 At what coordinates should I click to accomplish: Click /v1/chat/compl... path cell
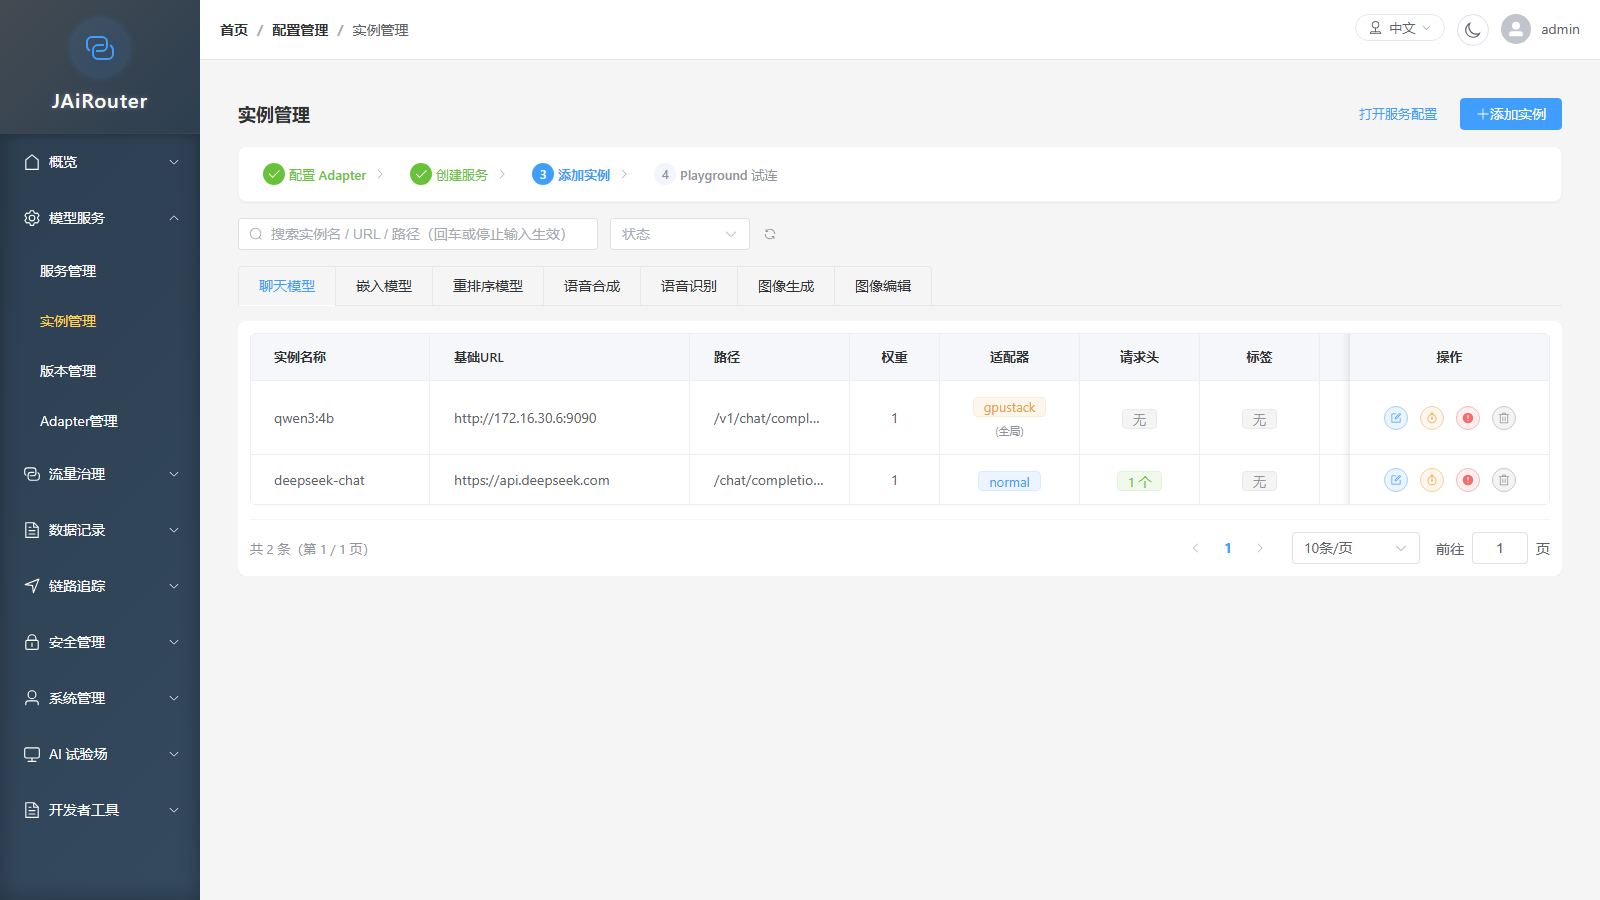click(x=767, y=418)
